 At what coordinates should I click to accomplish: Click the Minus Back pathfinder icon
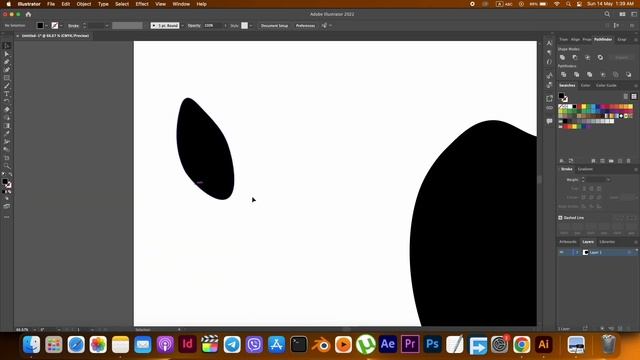[629, 75]
